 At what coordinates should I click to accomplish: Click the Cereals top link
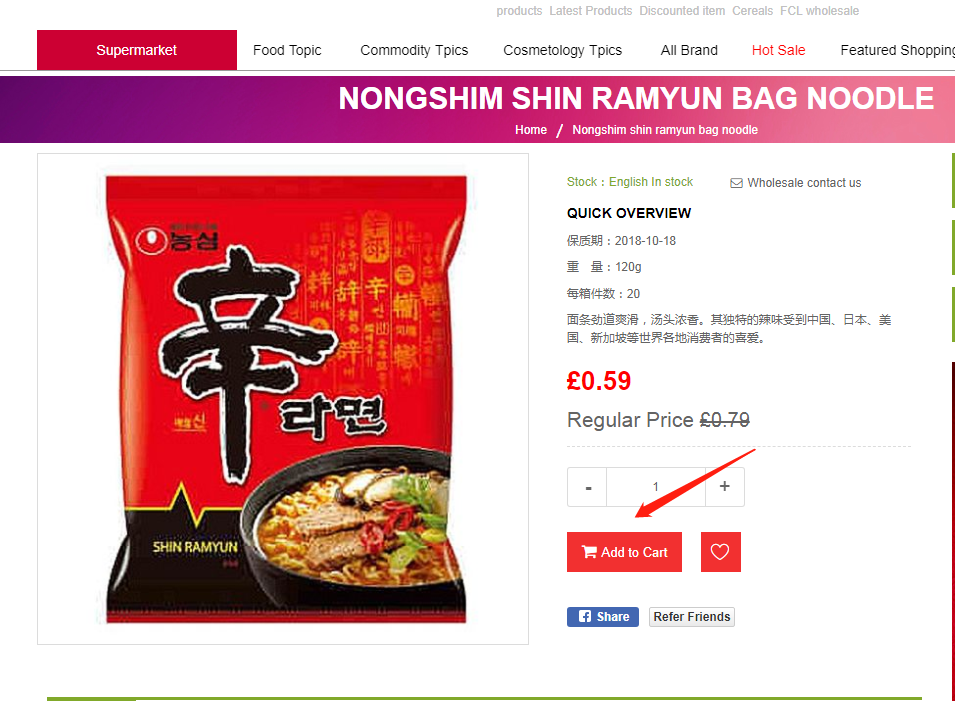pos(752,11)
